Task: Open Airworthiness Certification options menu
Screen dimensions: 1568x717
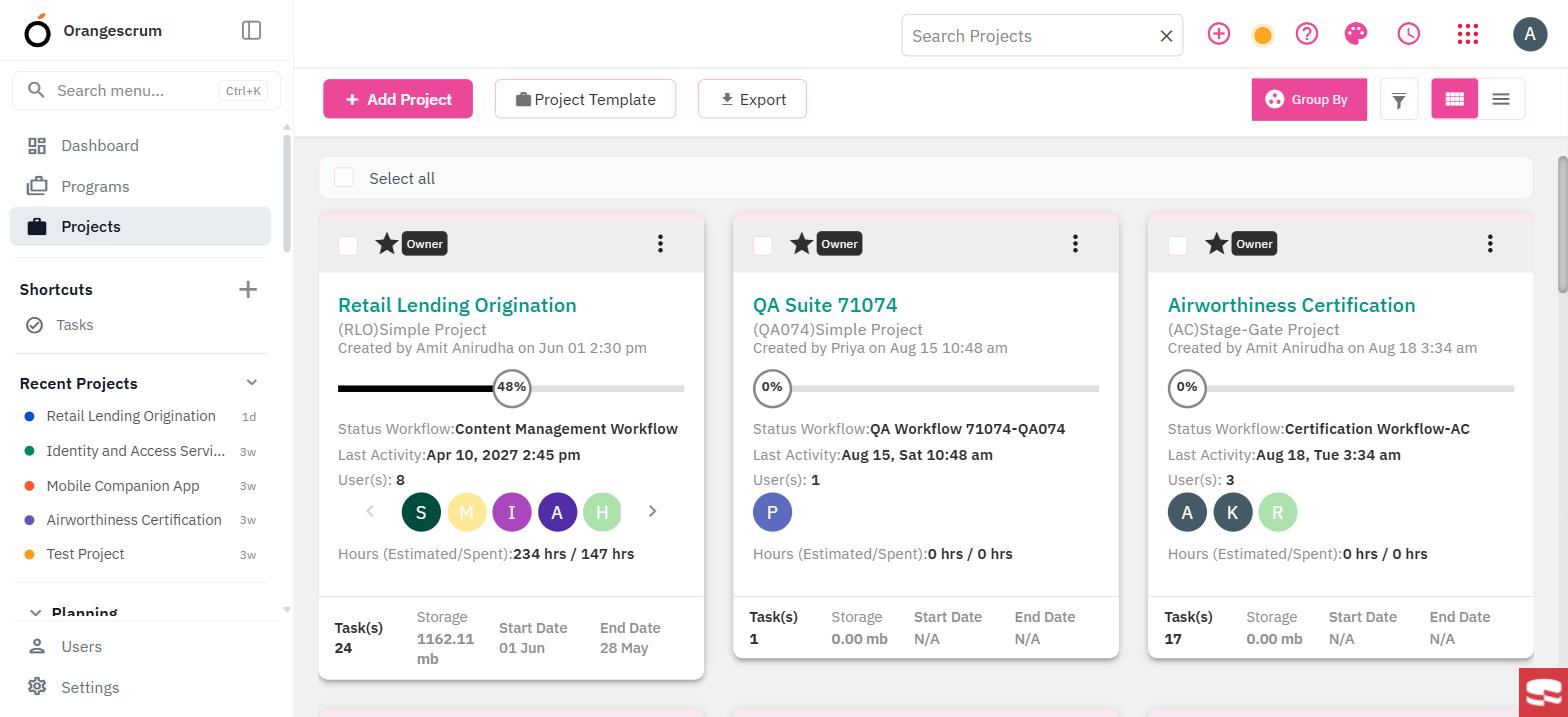Action: tap(1490, 243)
